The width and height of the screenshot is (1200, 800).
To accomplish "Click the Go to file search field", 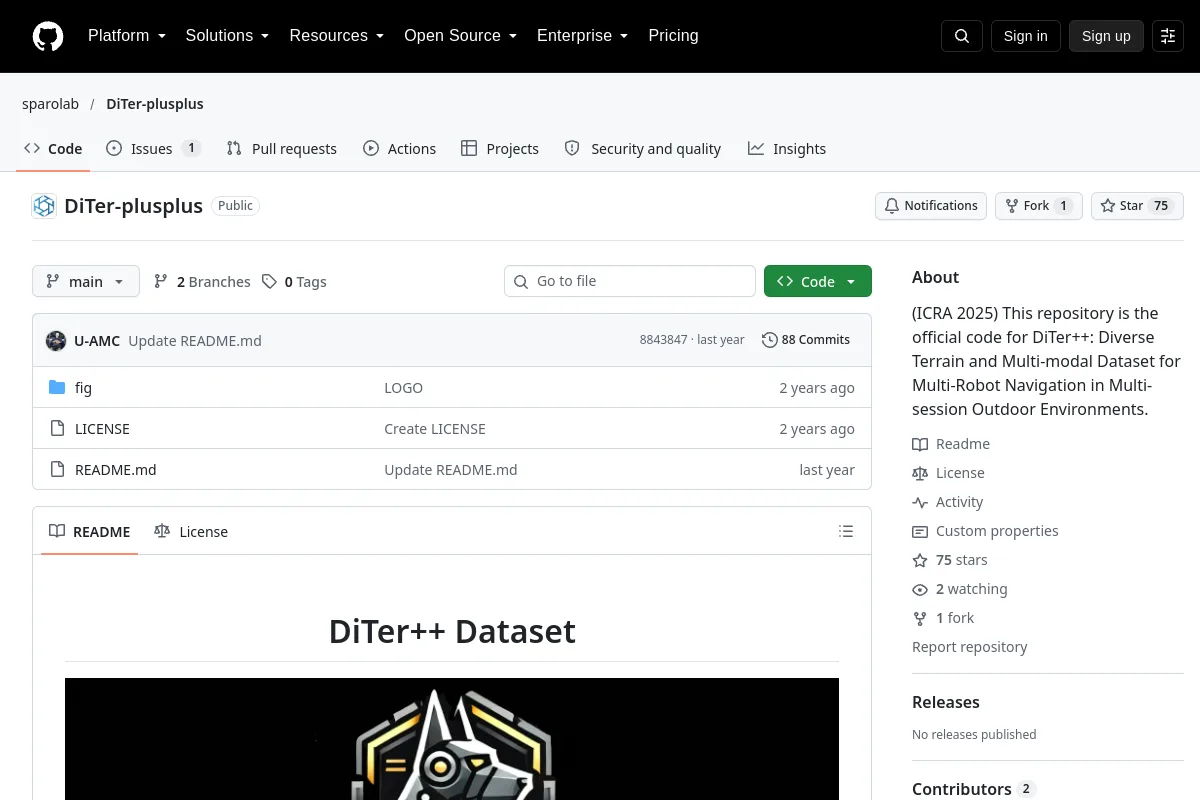I will point(630,281).
